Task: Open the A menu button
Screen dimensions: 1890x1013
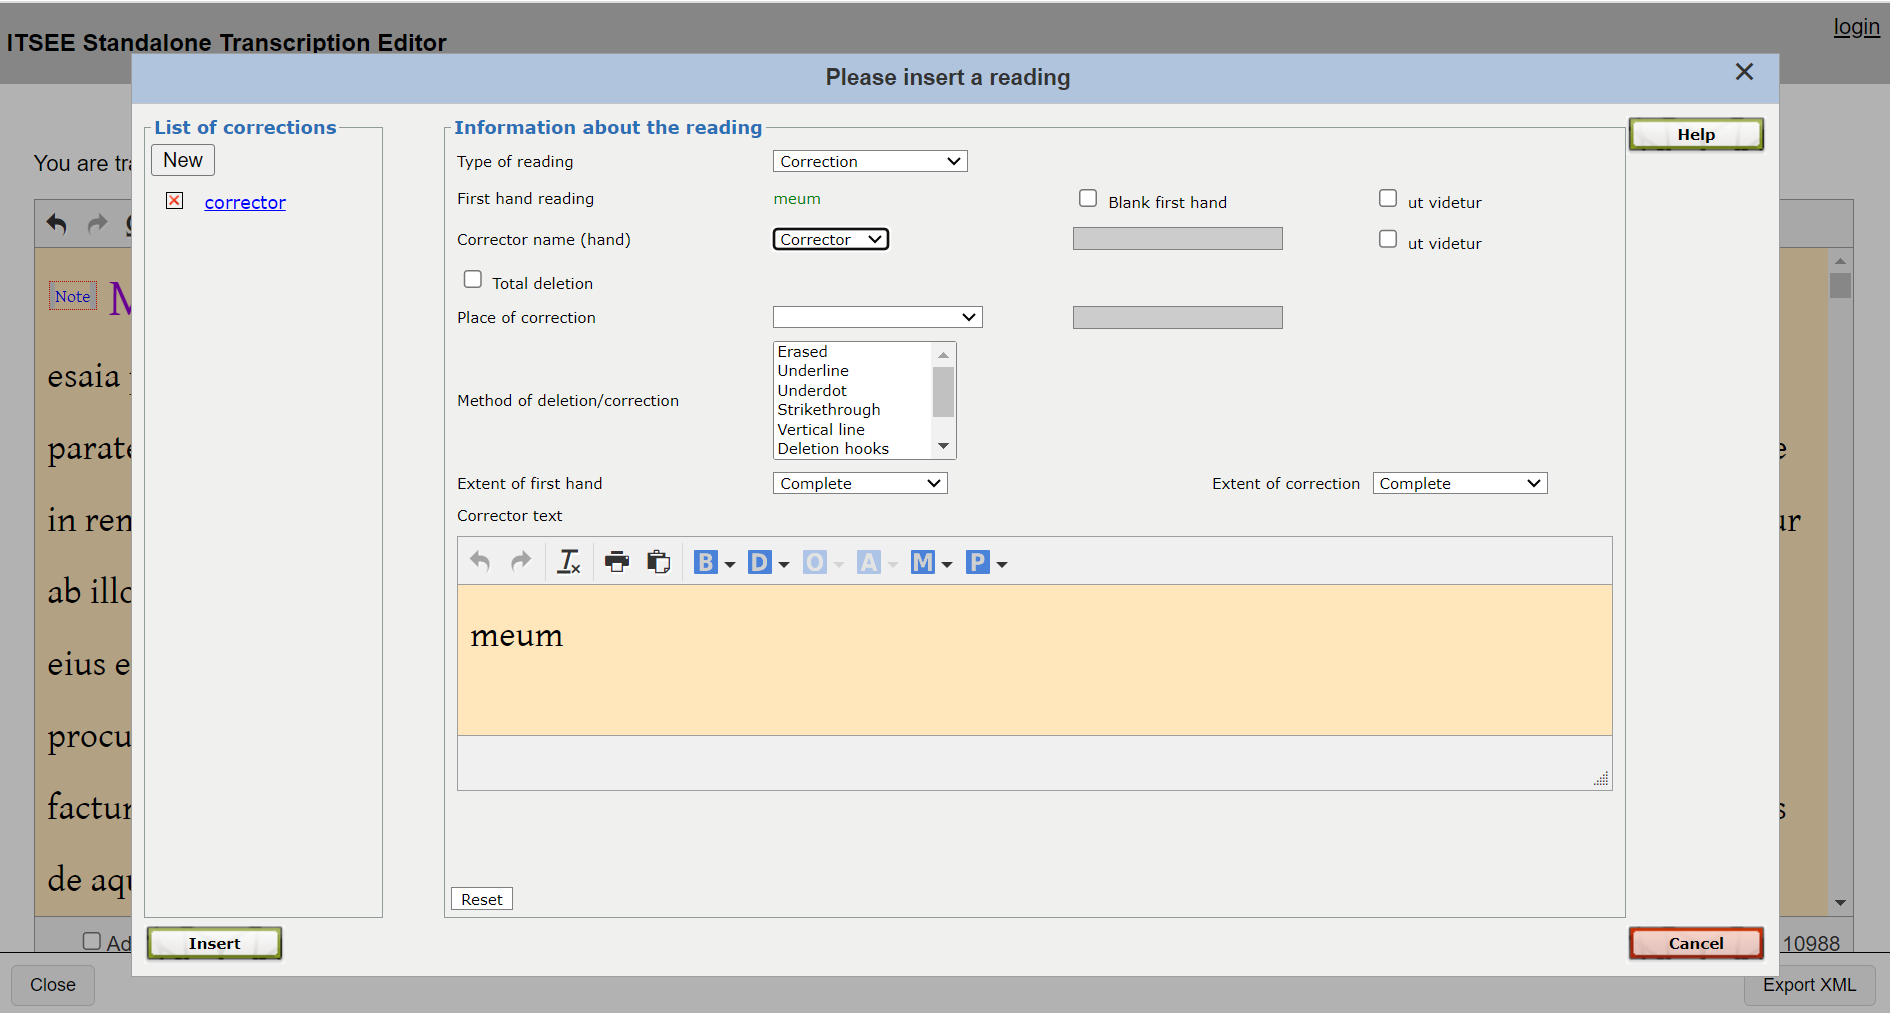Action: tap(878, 563)
